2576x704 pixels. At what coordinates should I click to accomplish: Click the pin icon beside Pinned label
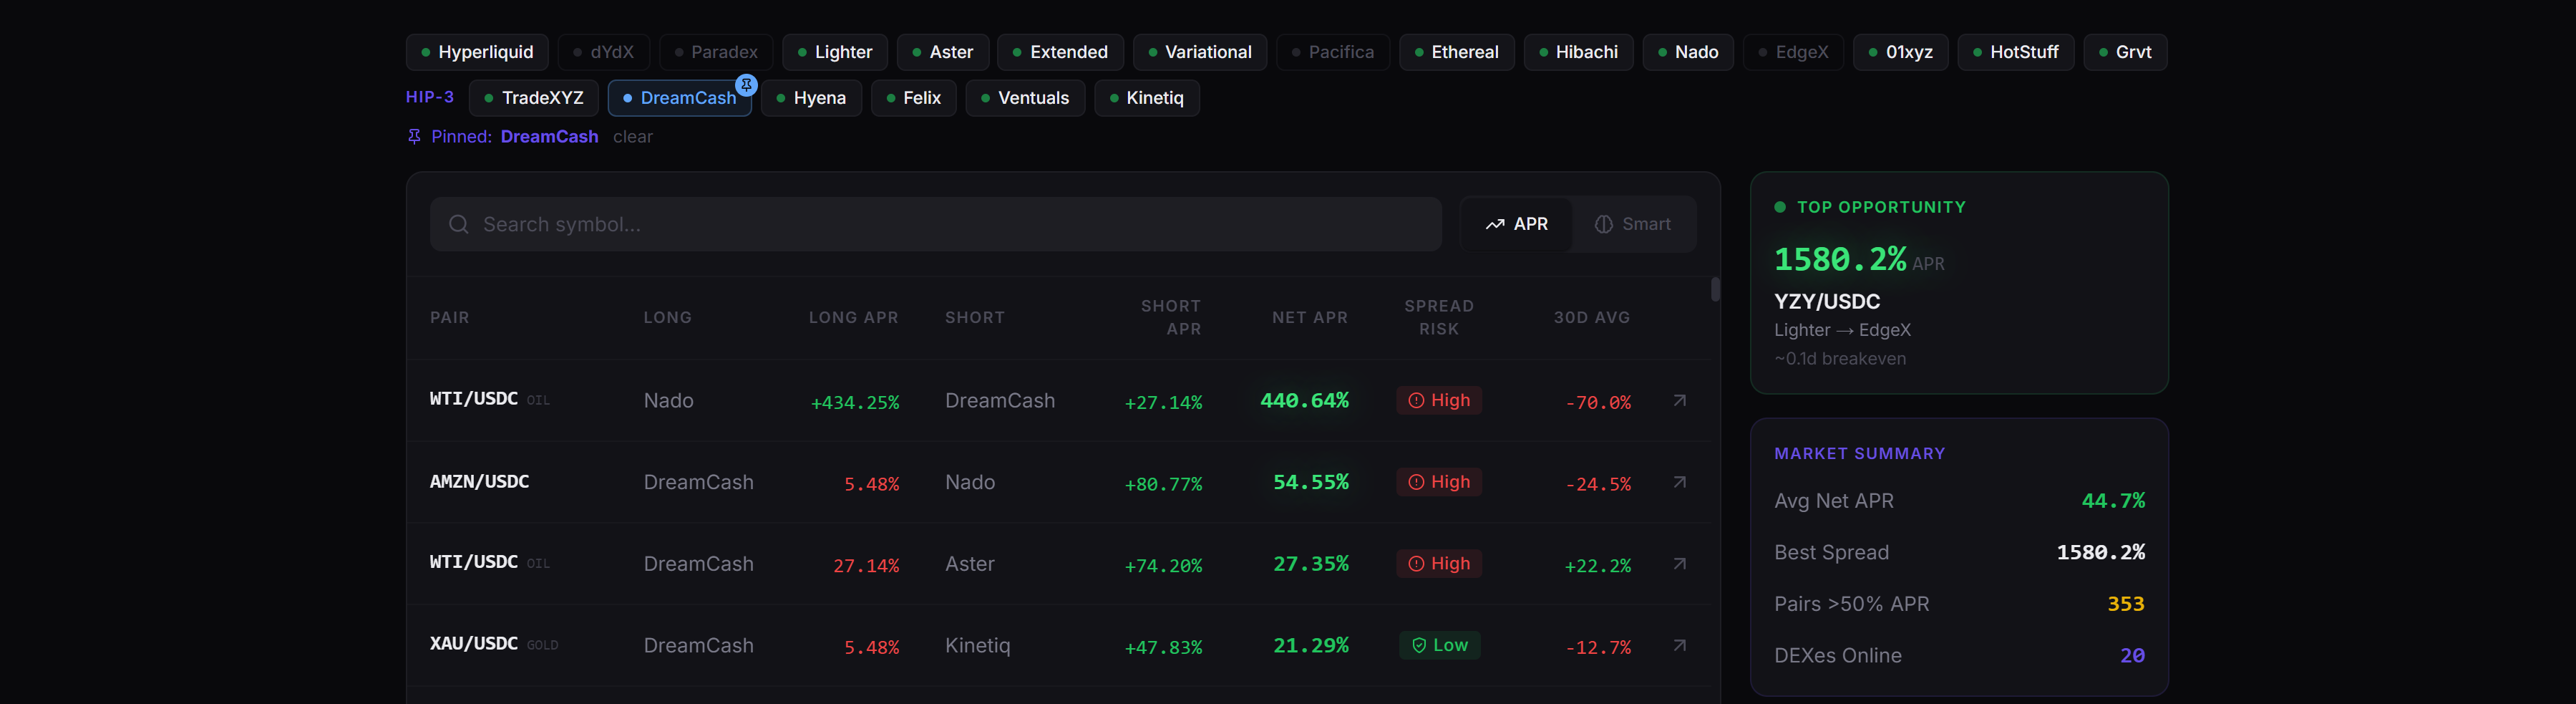(x=414, y=137)
